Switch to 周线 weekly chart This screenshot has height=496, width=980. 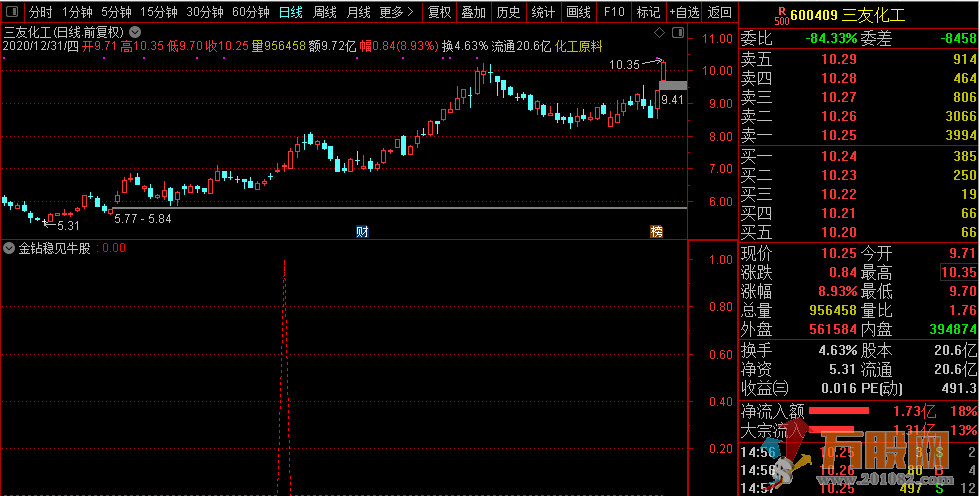(324, 12)
